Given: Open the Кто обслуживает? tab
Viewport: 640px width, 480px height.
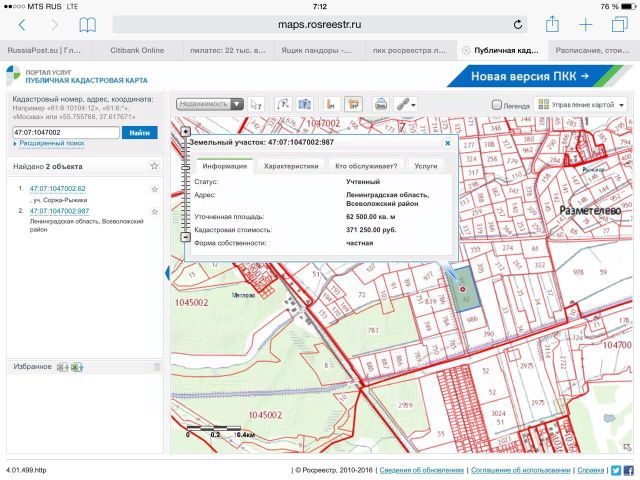Looking at the screenshot, I should pos(366,166).
